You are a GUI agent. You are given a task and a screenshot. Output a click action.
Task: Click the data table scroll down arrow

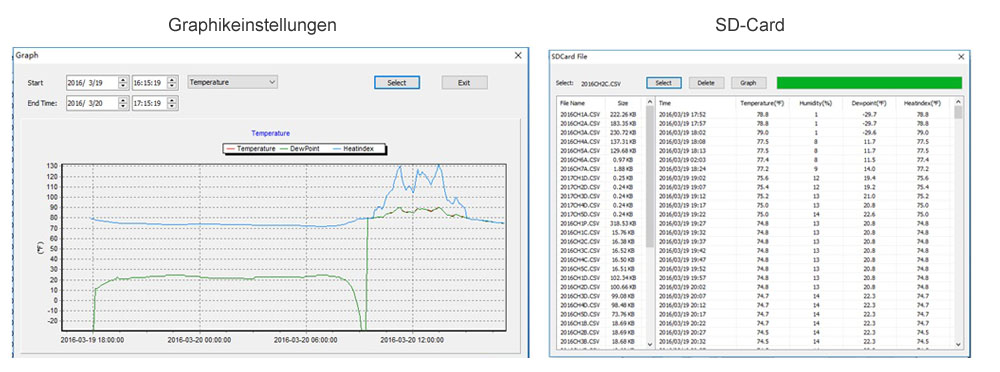pos(958,344)
